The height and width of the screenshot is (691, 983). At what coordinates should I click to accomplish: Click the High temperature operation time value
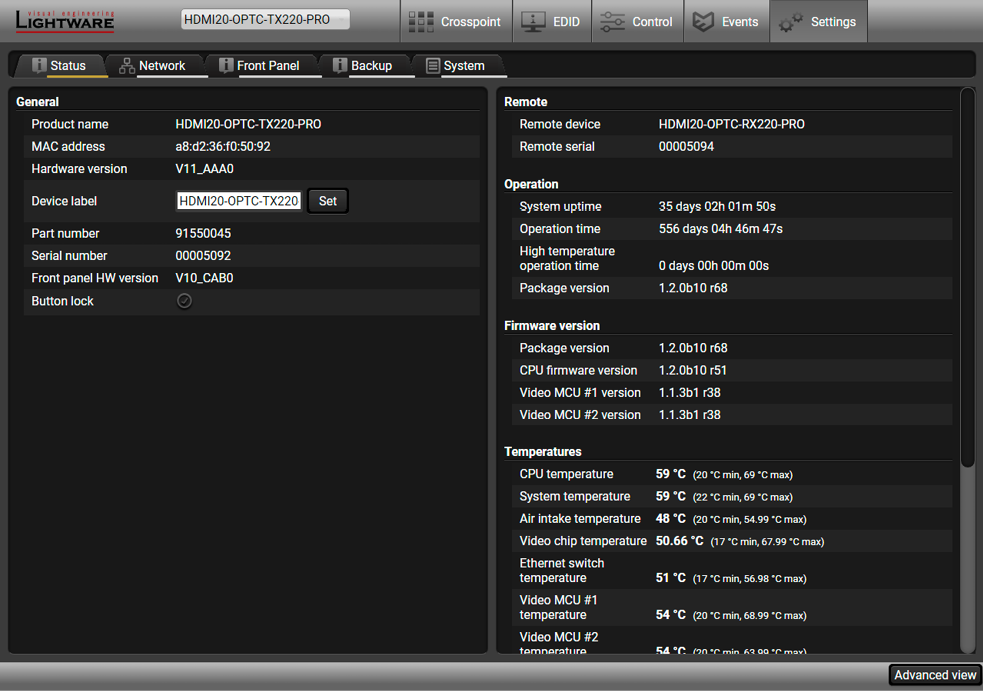[x=713, y=266]
